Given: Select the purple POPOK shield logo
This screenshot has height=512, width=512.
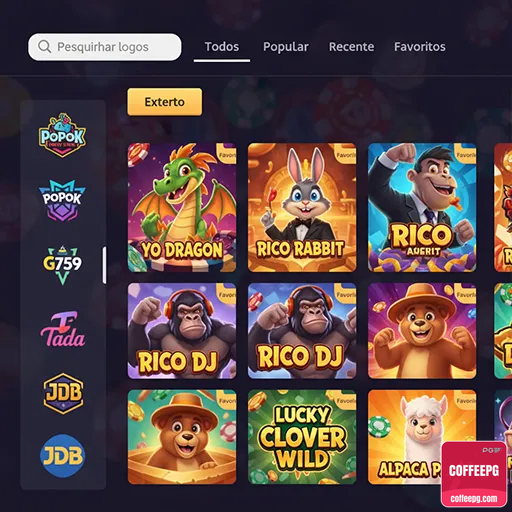Looking at the screenshot, I should click(62, 200).
